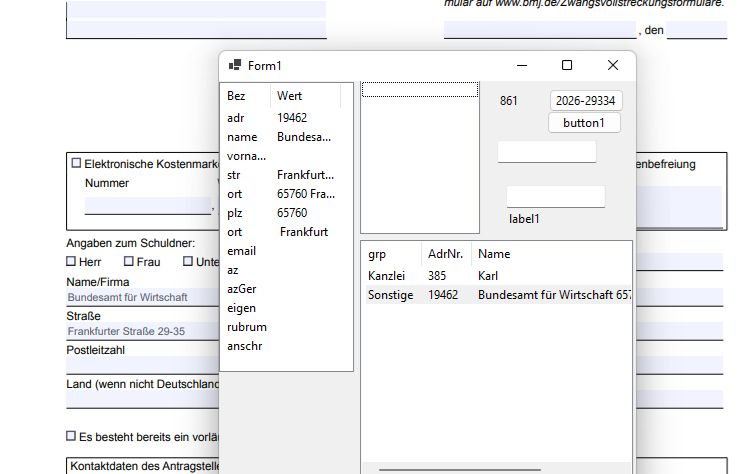Screen dimensions: 738x474
Task: Tick the 'Es besteht bereits' checkbox
Action: (x=71, y=436)
